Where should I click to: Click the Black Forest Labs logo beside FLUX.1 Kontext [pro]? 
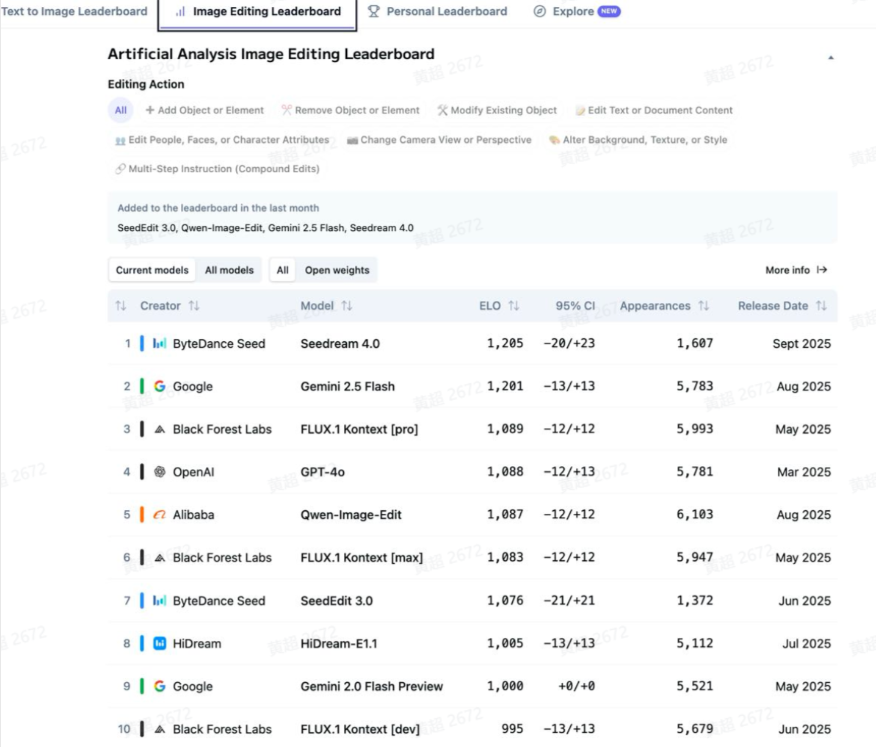click(159, 430)
